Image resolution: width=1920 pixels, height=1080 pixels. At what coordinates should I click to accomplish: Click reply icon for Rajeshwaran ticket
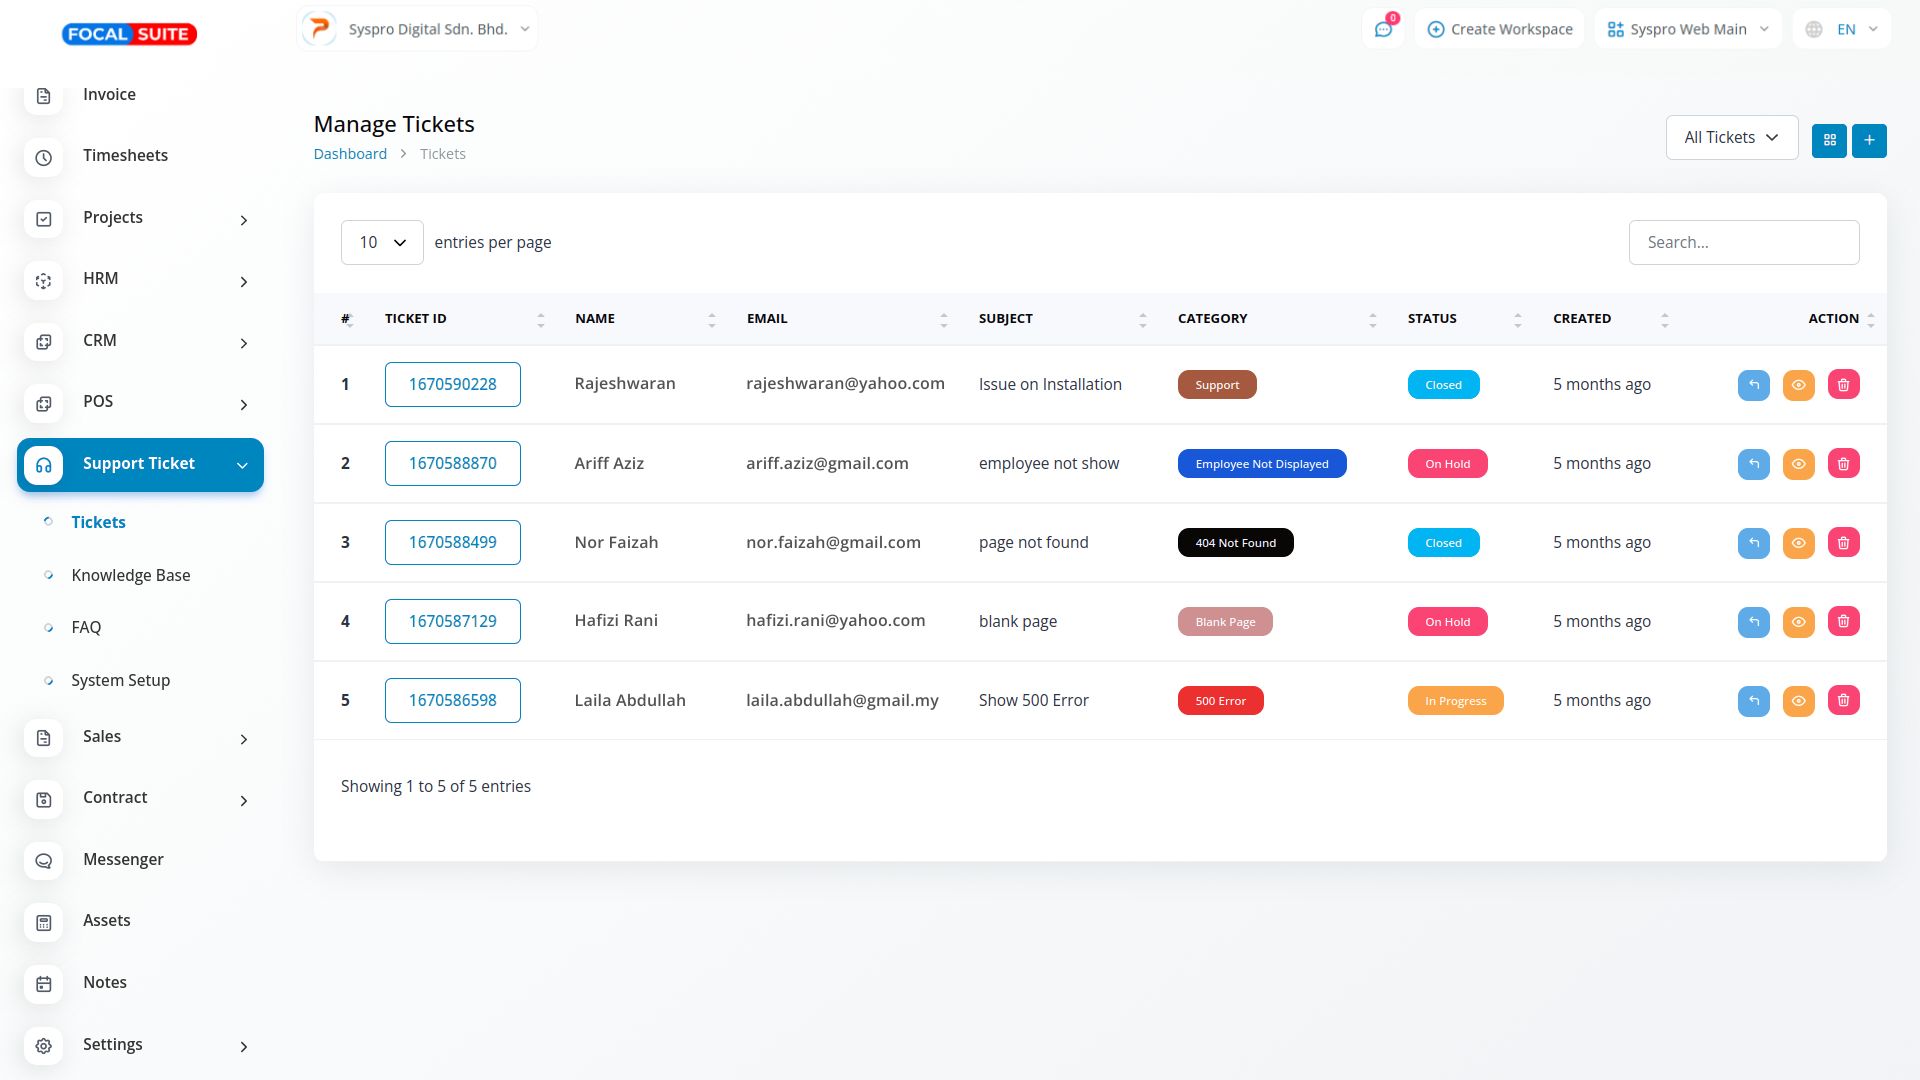[1753, 385]
